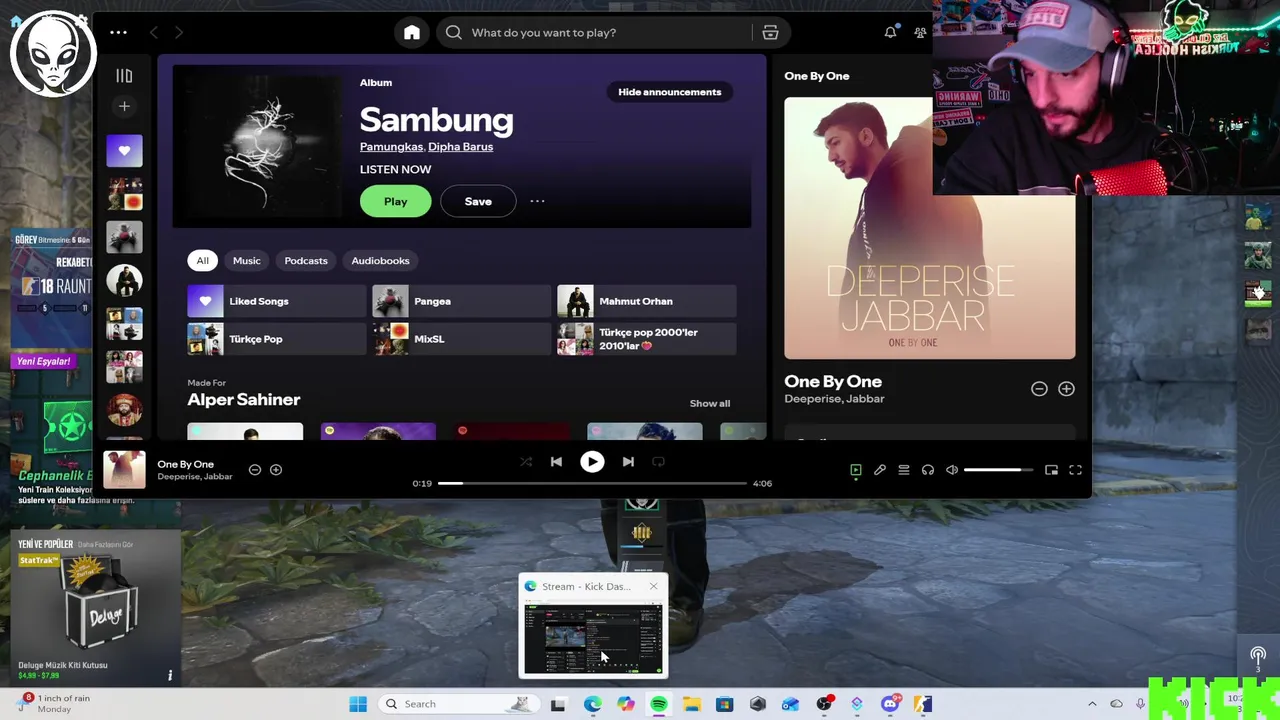The width and height of the screenshot is (1280, 720).
Task: Enter full screen mode
Action: pos(1076,470)
